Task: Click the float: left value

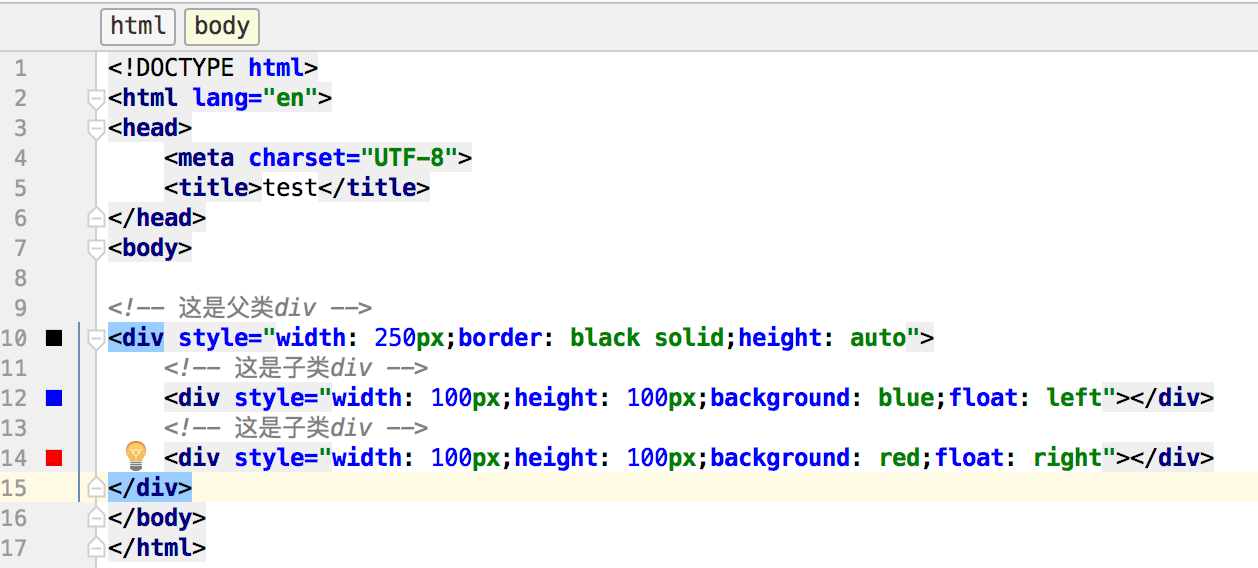Action: point(1025,398)
